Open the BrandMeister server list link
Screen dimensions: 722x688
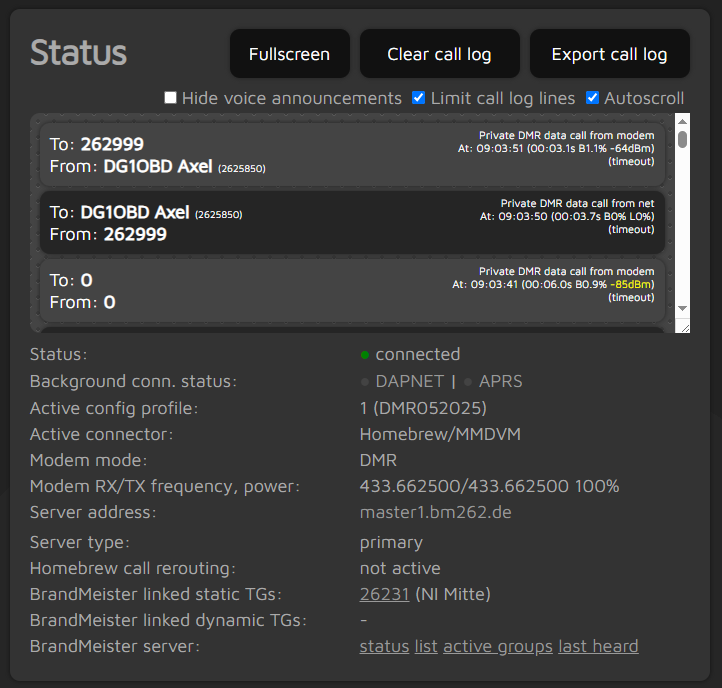(426, 646)
